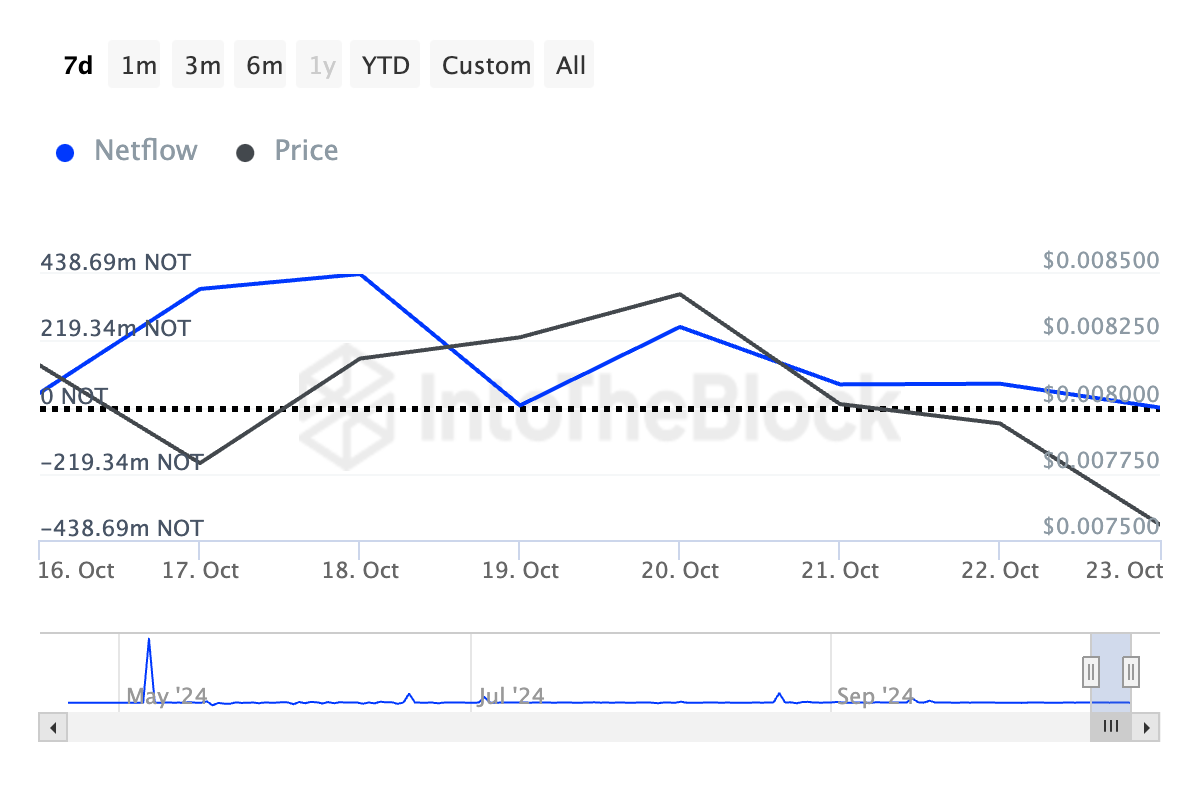Viewport: 1200px width, 800px height.
Task: Select the 7d time range
Action: (x=78, y=66)
